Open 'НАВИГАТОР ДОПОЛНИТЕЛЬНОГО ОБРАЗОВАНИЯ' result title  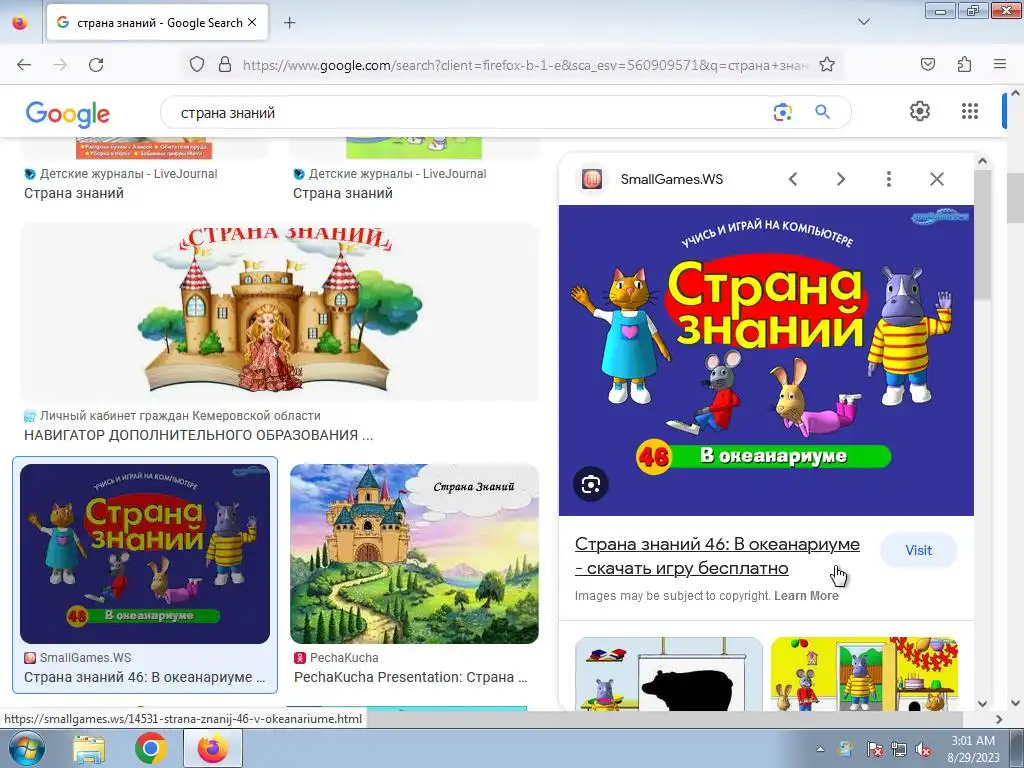(199, 436)
